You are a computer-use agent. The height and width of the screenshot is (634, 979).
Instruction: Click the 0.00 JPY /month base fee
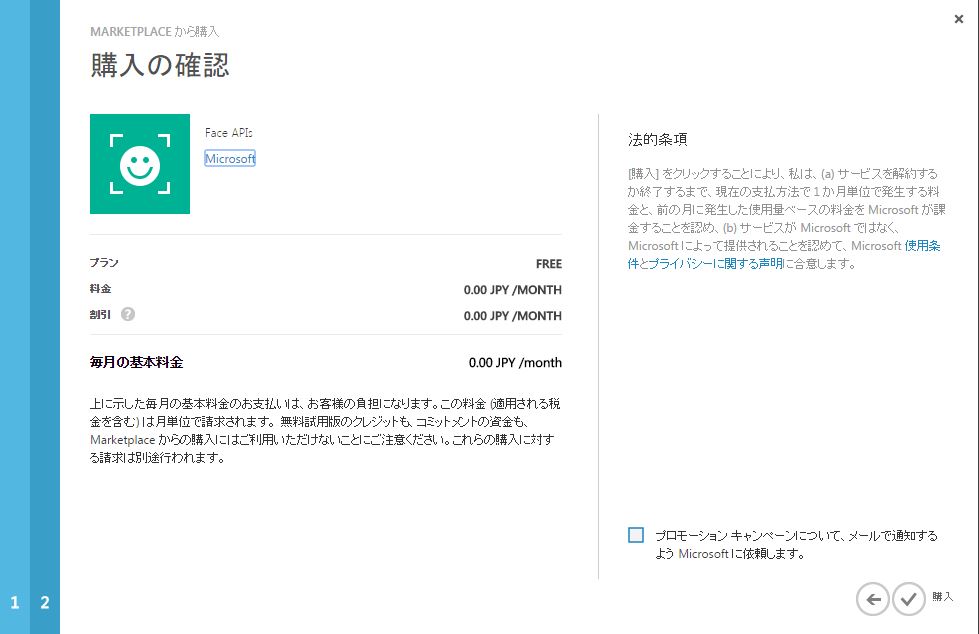pos(515,362)
